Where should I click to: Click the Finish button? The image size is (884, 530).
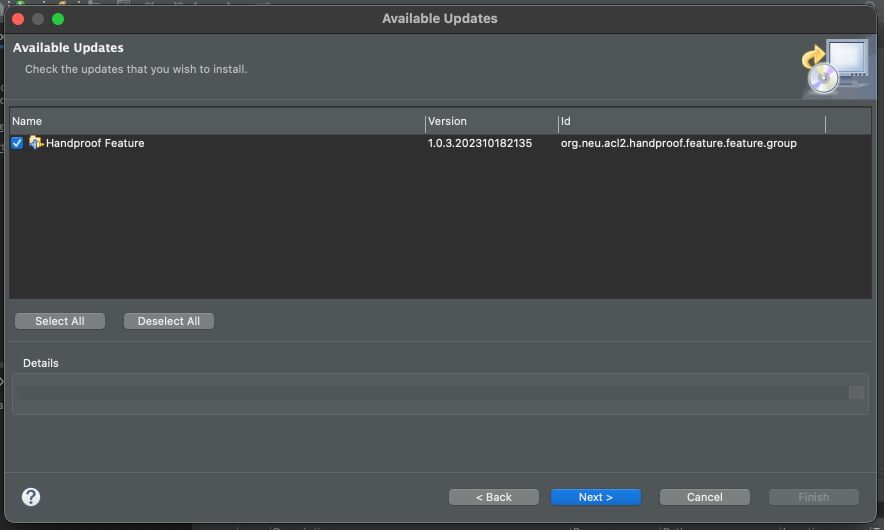[813, 497]
